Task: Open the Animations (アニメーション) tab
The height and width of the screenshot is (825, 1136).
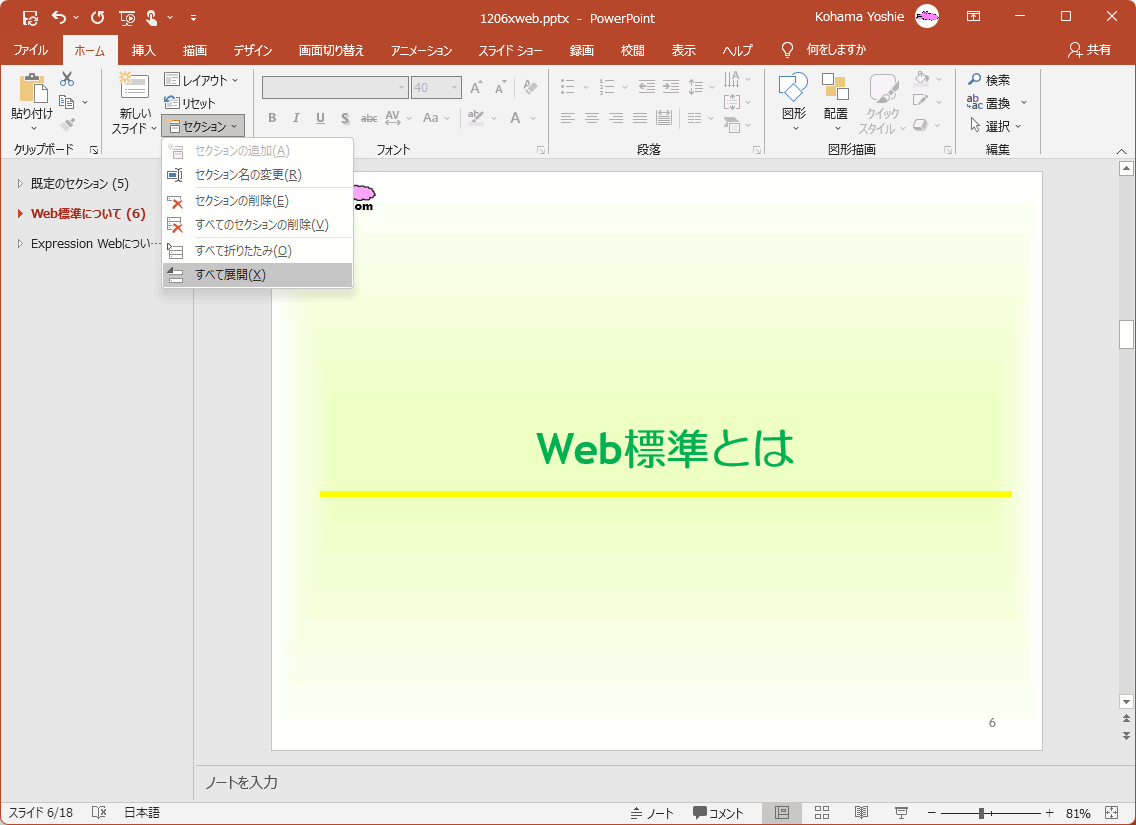Action: point(422,50)
